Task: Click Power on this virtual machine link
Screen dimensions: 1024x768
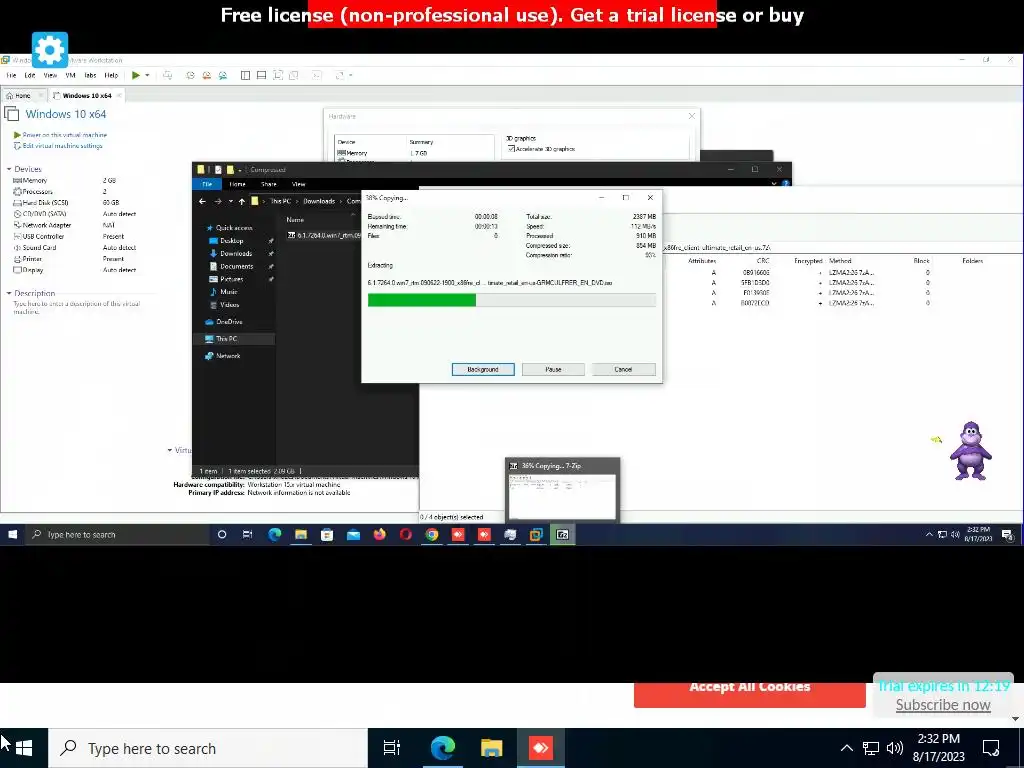Action: point(65,135)
